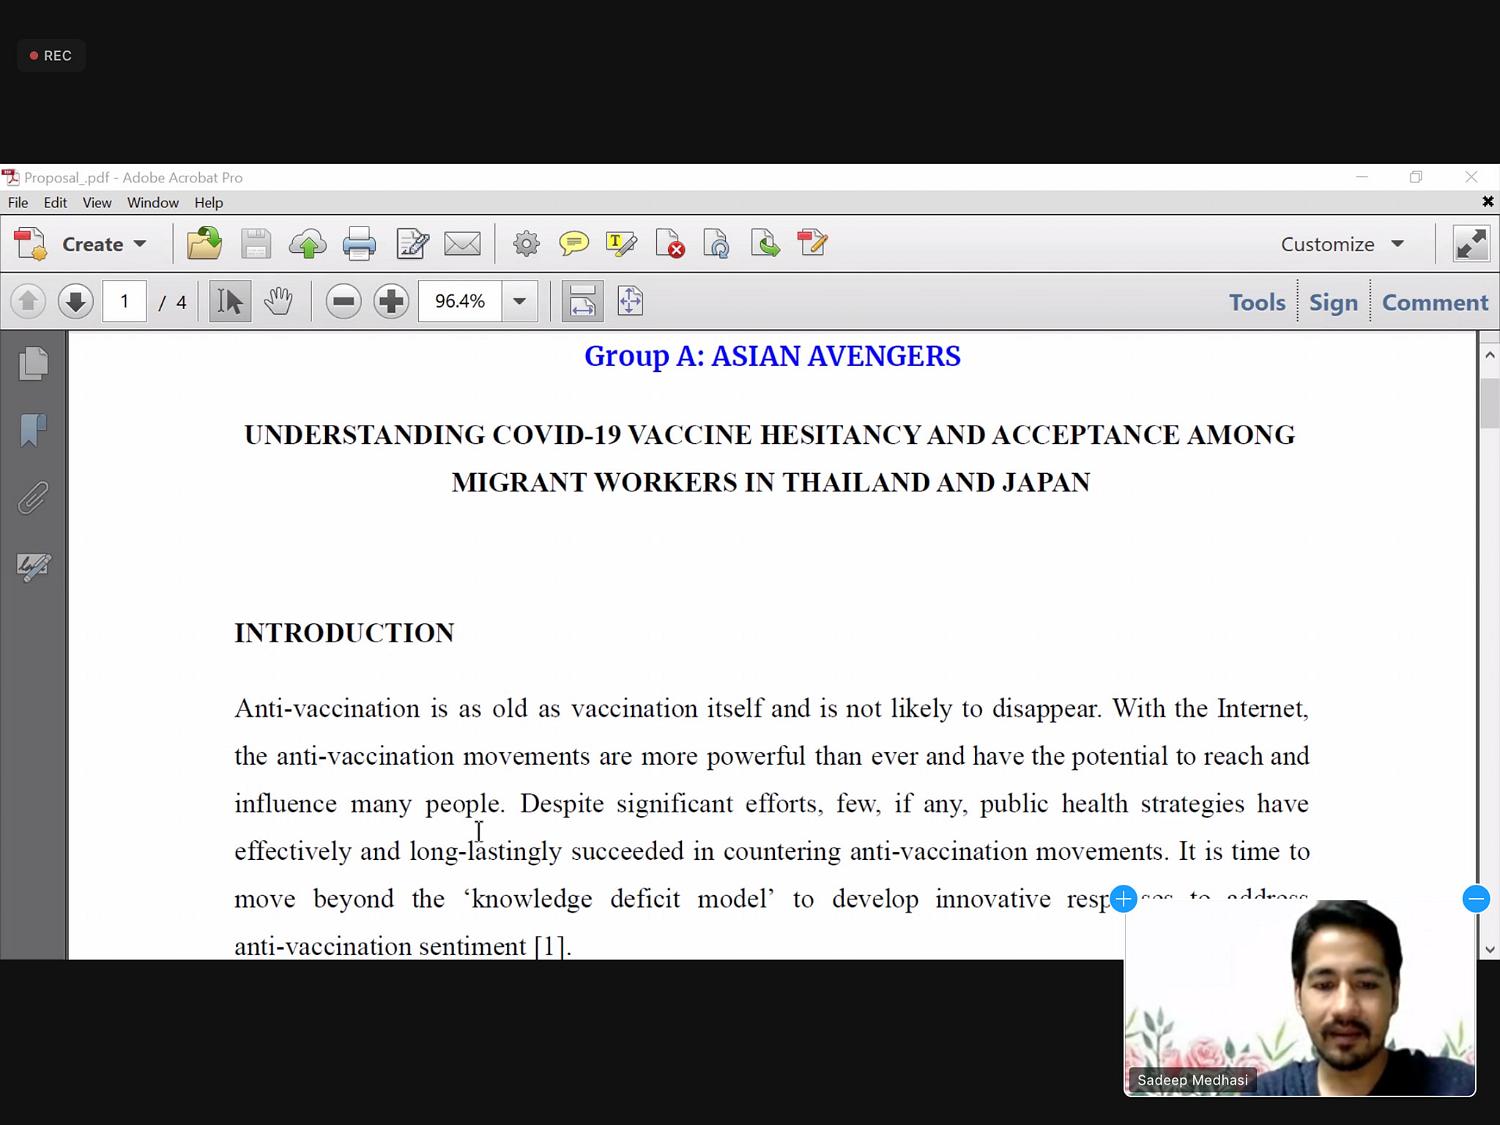
Task: Open a file with the folder icon
Action: pyautogui.click(x=204, y=244)
